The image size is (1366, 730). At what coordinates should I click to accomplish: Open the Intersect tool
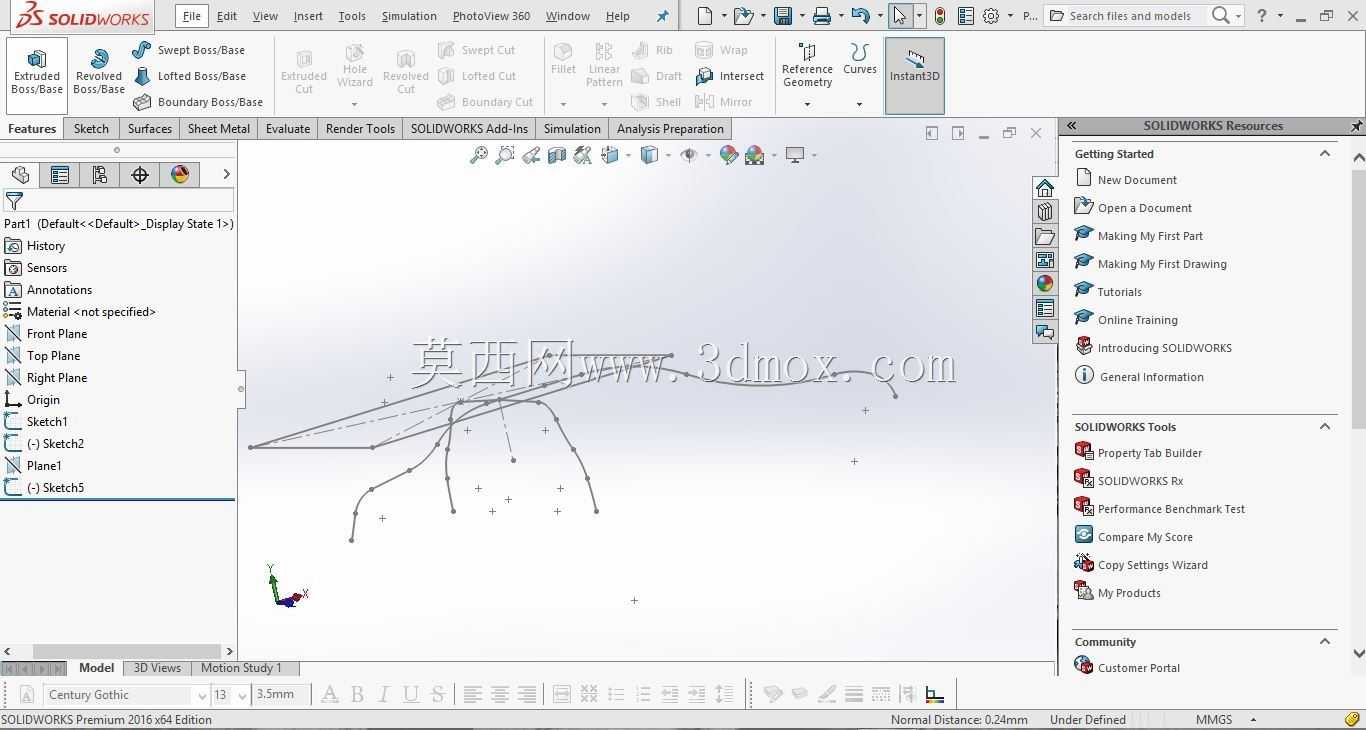pyautogui.click(x=730, y=76)
